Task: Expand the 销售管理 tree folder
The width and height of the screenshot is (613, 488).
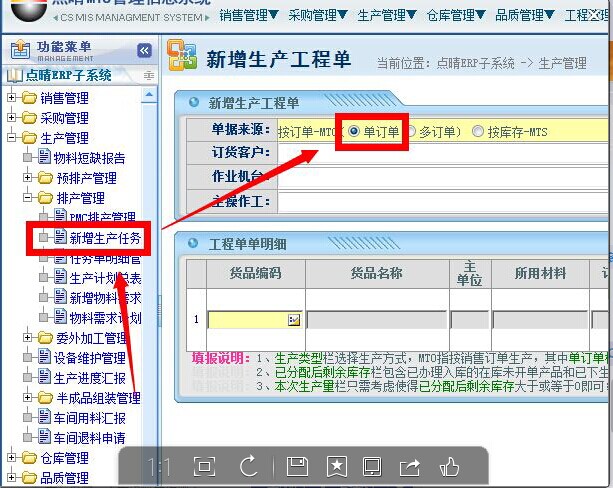Action: (x=12, y=98)
